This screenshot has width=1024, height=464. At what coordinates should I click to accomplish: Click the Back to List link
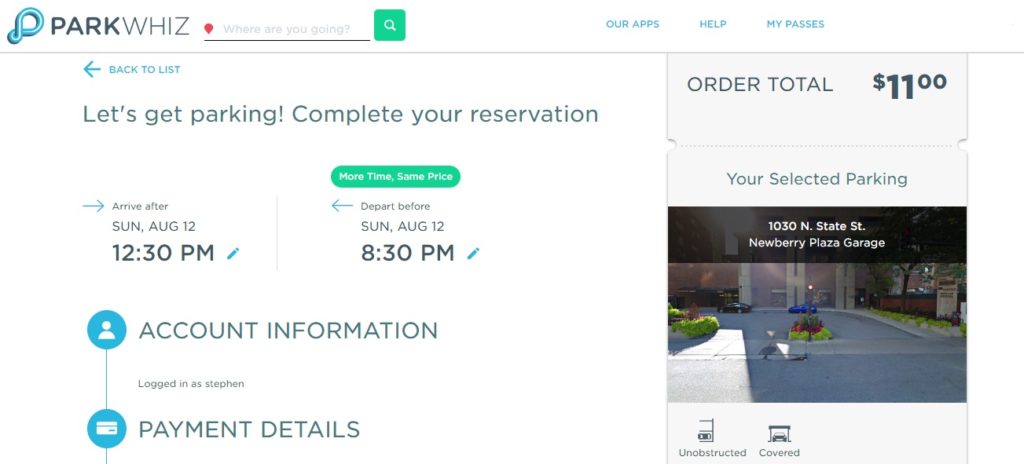144,70
